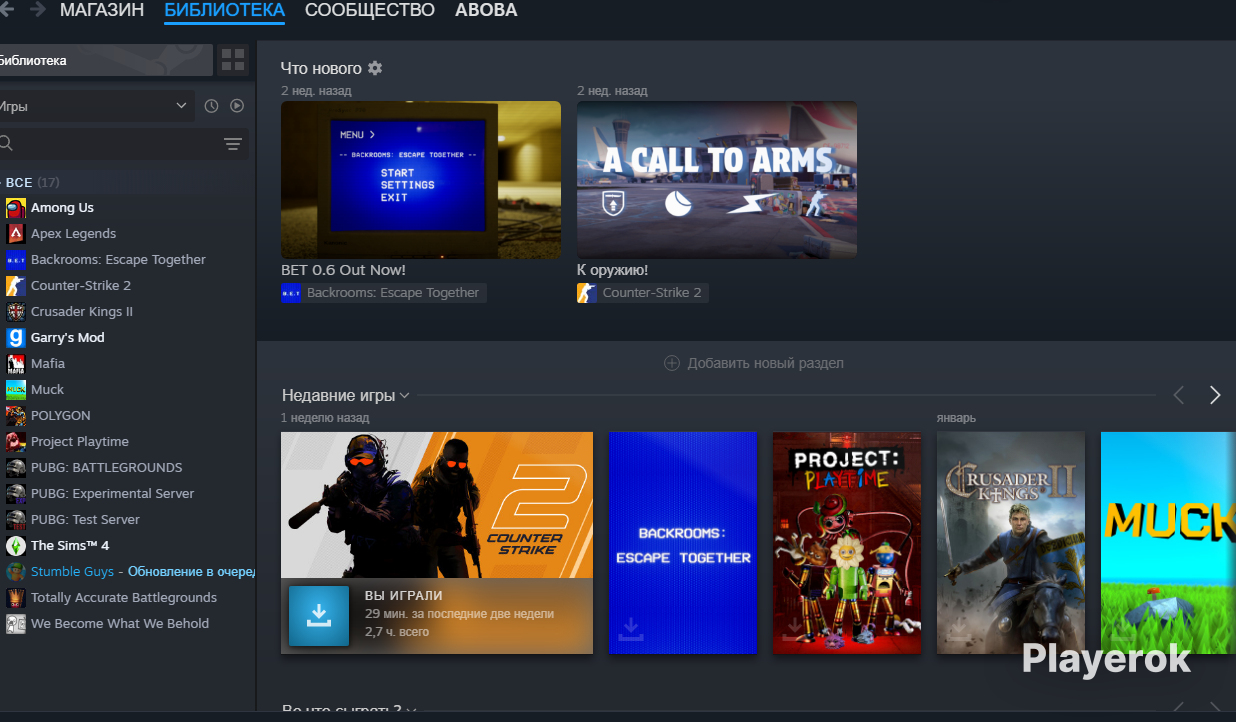Select PUBG: Test Server entry

(x=85, y=520)
